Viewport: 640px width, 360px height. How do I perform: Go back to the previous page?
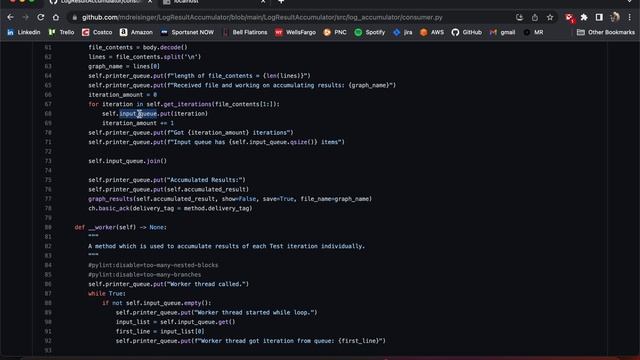click(10, 17)
